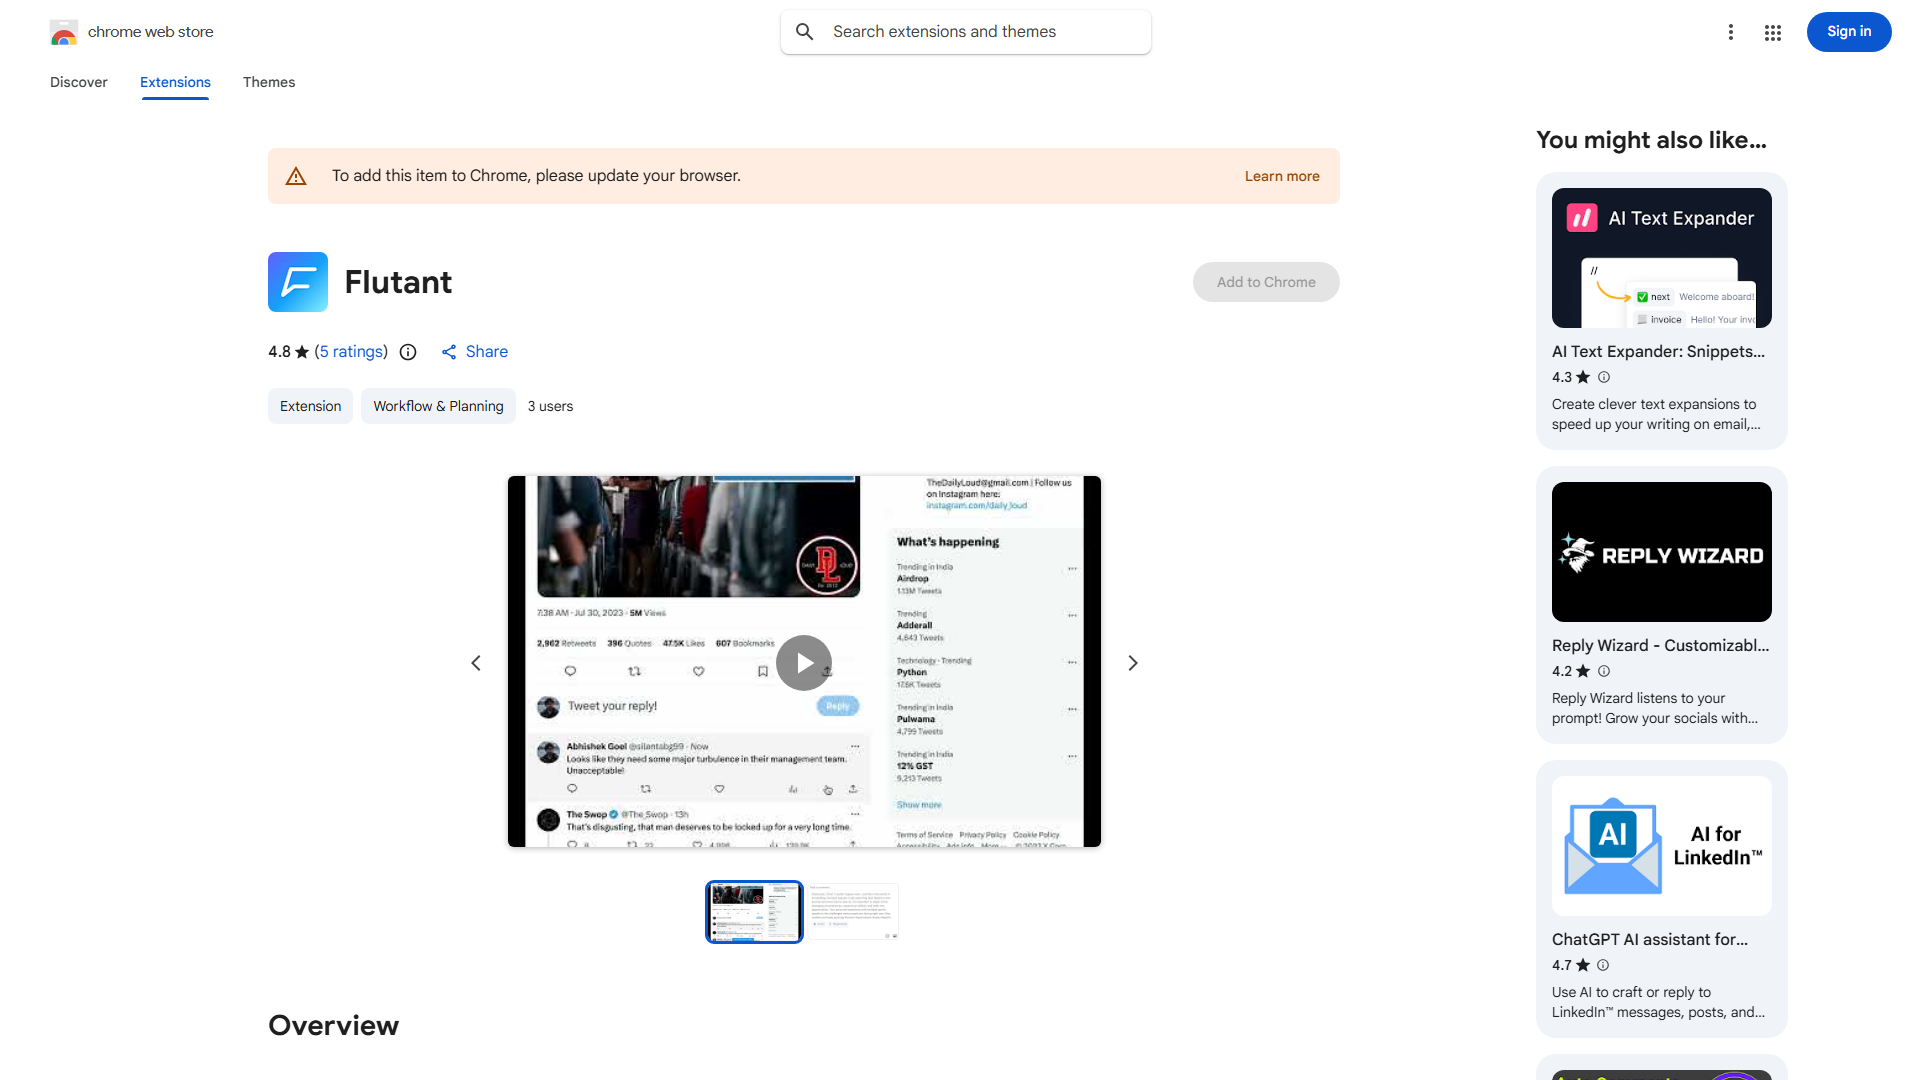Open the more options three-dot menu
This screenshot has height=1080, width=1920.
(x=1731, y=32)
